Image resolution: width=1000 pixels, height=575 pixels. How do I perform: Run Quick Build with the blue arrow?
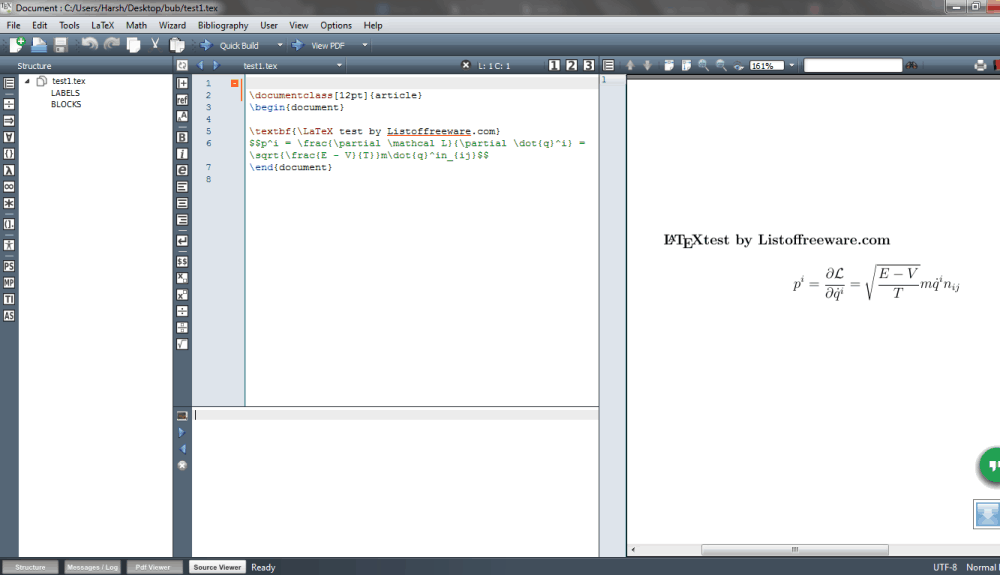click(x=206, y=45)
